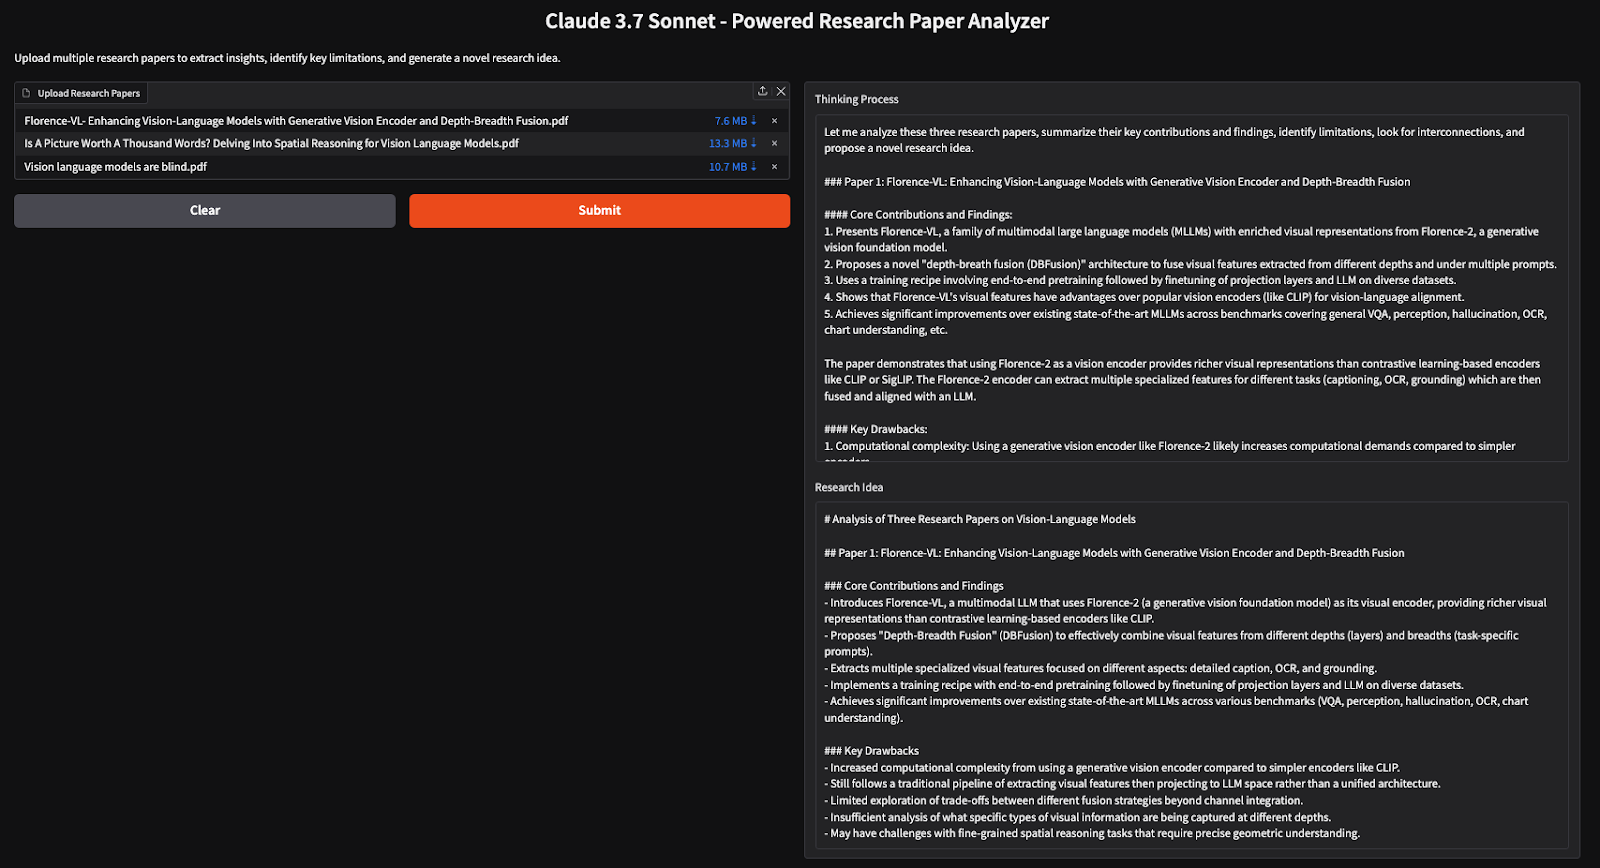This screenshot has width=1600, height=868.
Task: Click the '### Paper 1: Florence-VL' line in Thinking Process
Action: 1117,182
